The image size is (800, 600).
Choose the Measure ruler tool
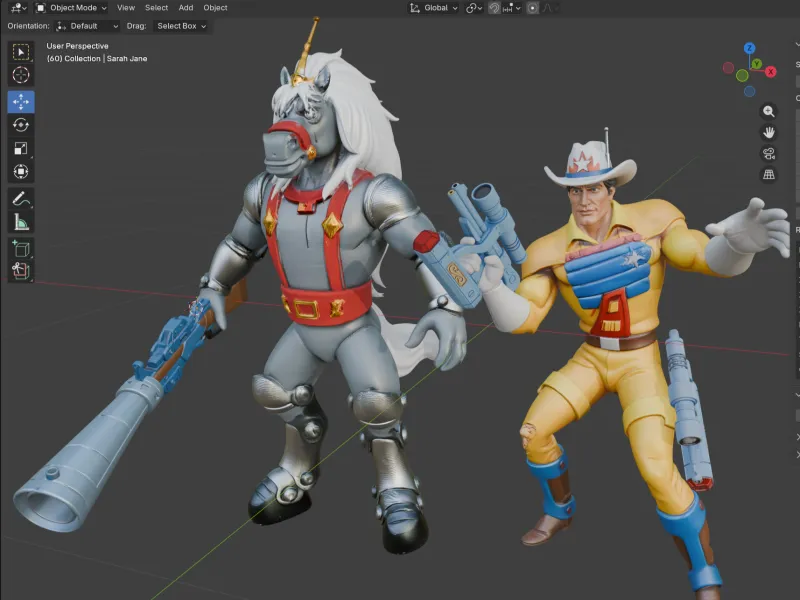point(21,222)
